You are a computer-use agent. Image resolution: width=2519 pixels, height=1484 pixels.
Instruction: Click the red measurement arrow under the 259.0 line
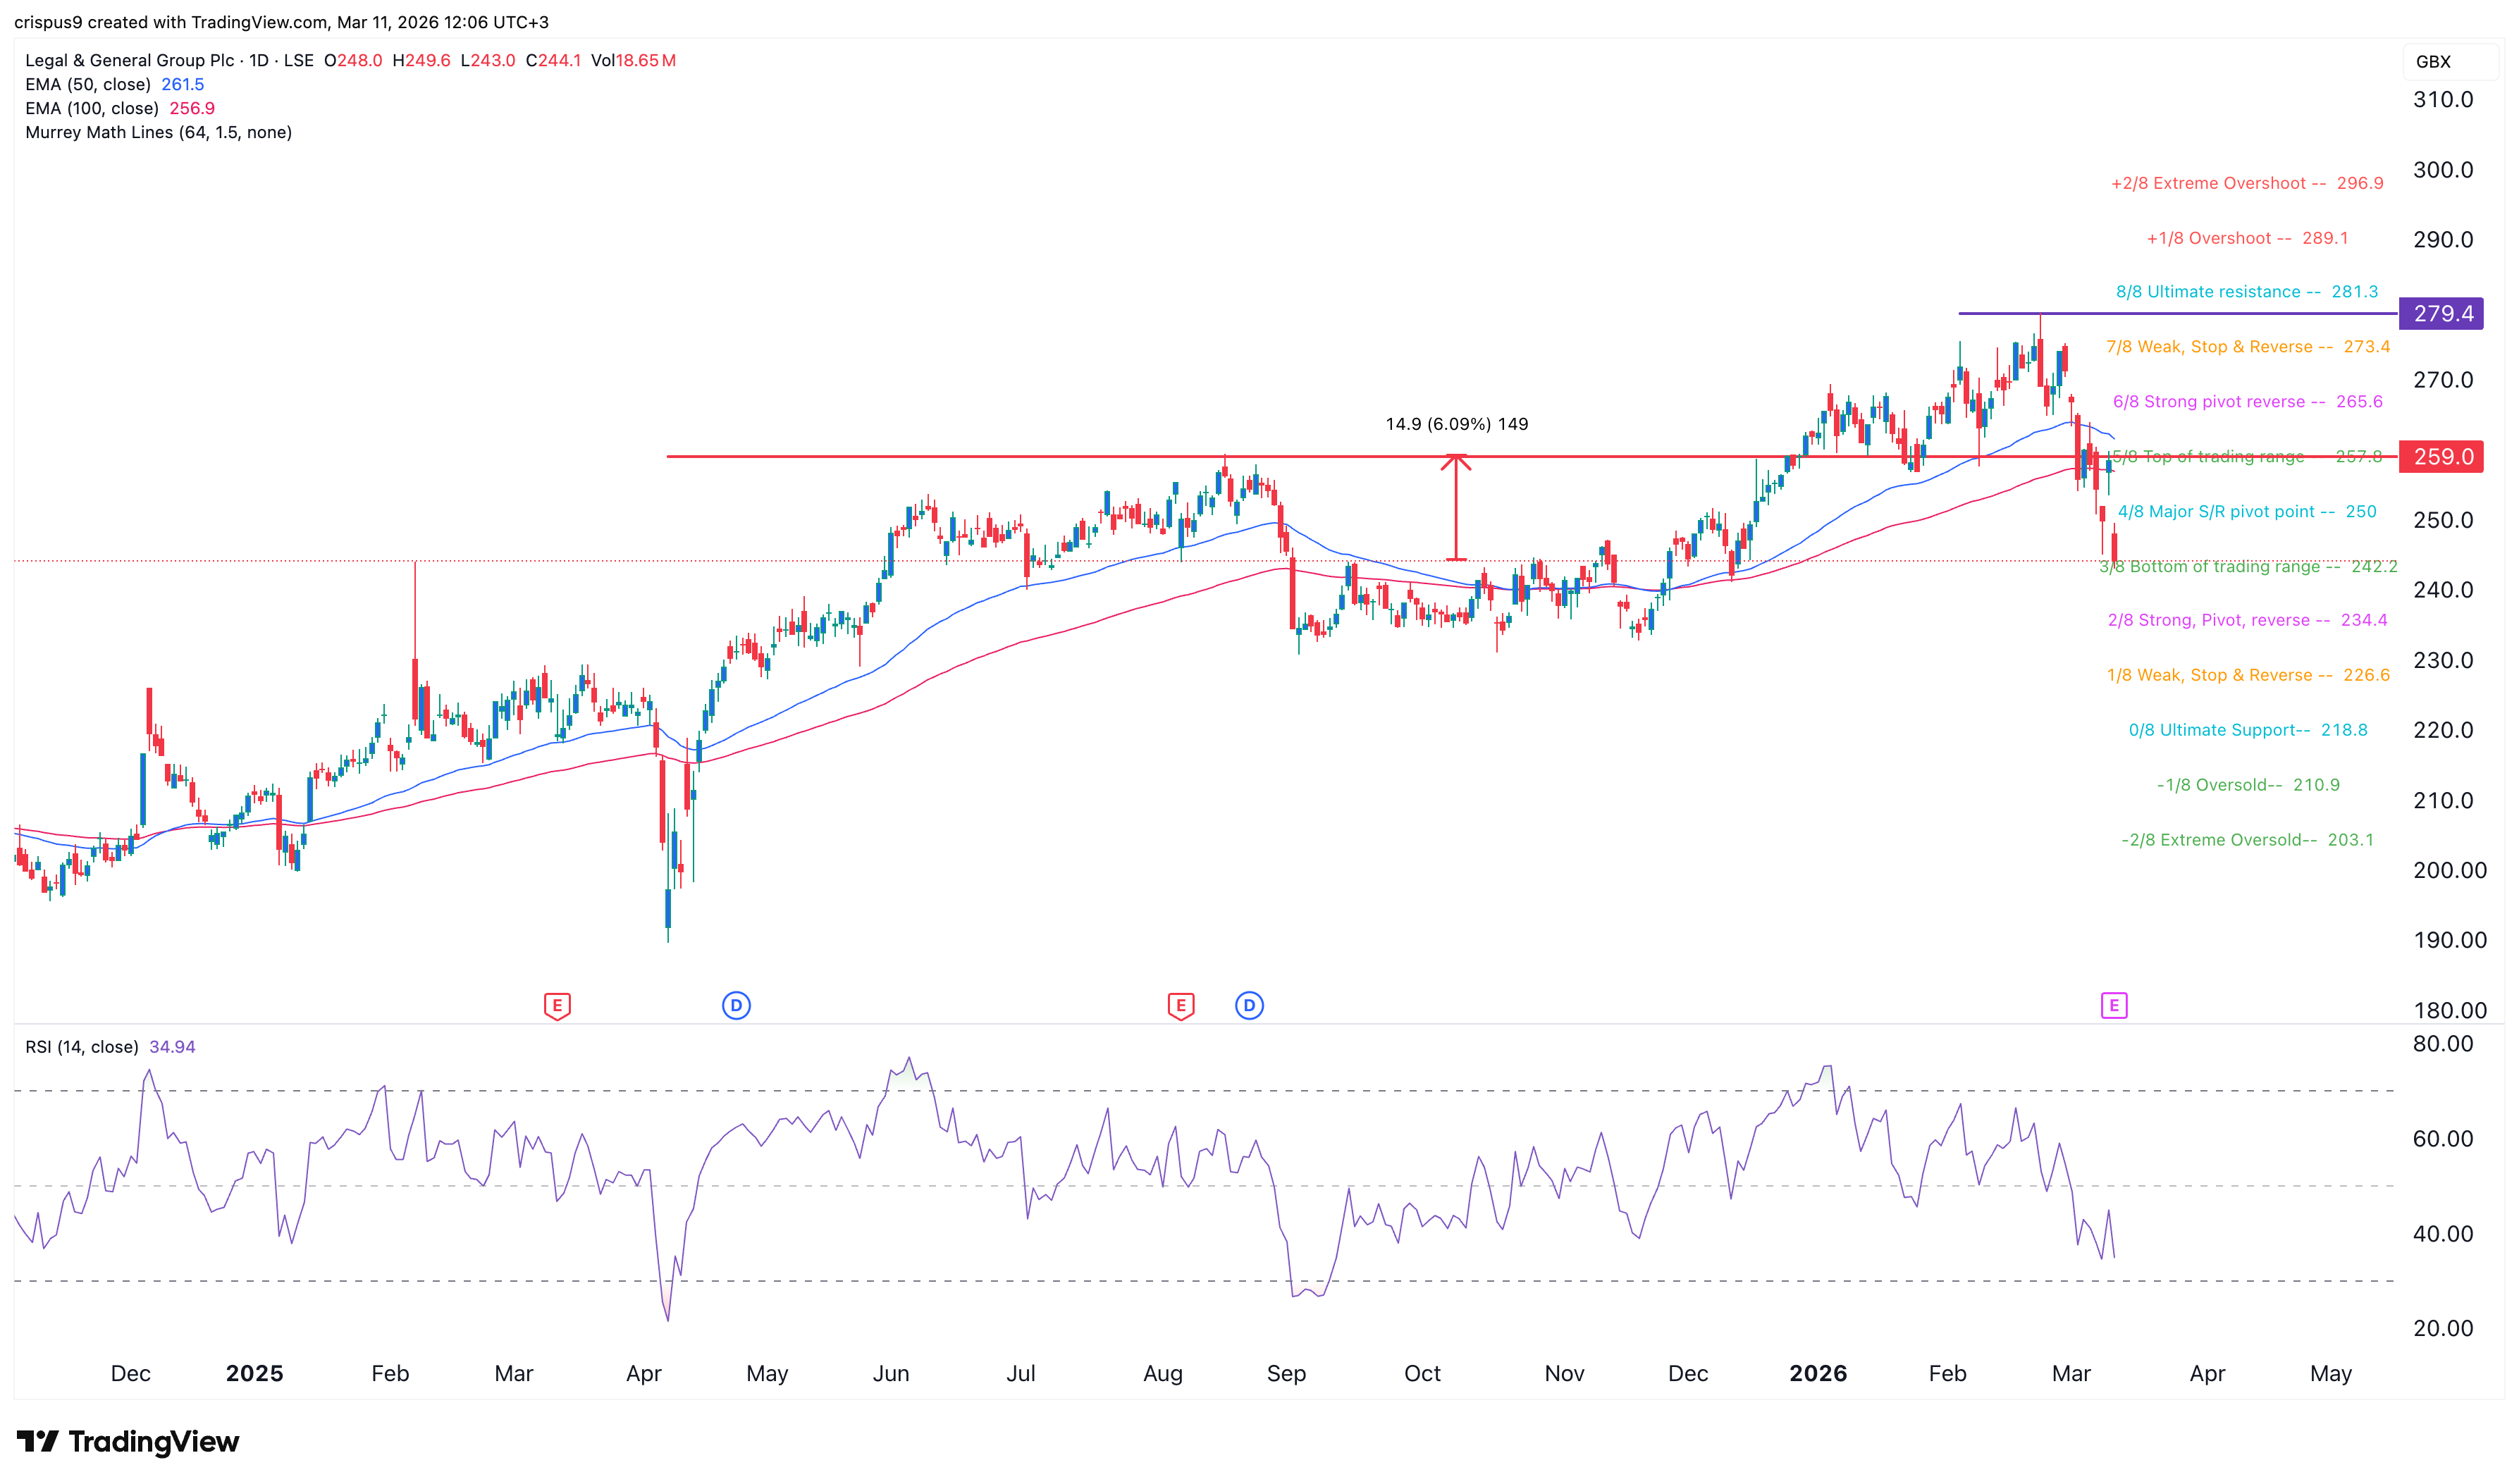tap(1456, 507)
